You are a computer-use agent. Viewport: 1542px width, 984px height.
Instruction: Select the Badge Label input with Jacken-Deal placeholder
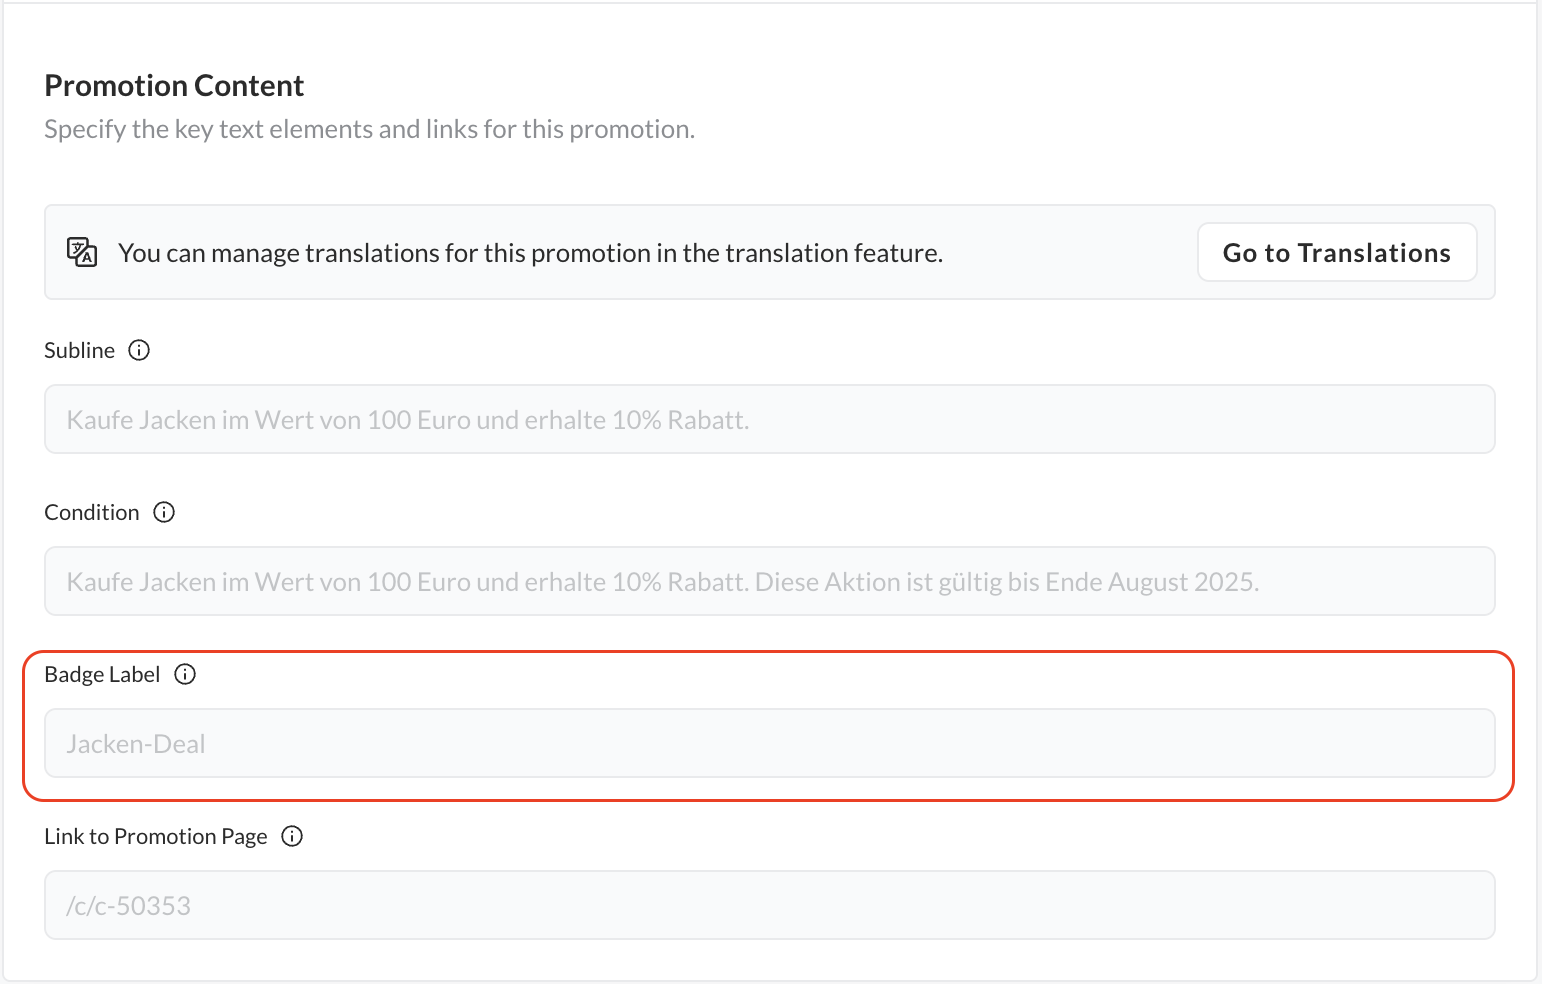click(769, 744)
